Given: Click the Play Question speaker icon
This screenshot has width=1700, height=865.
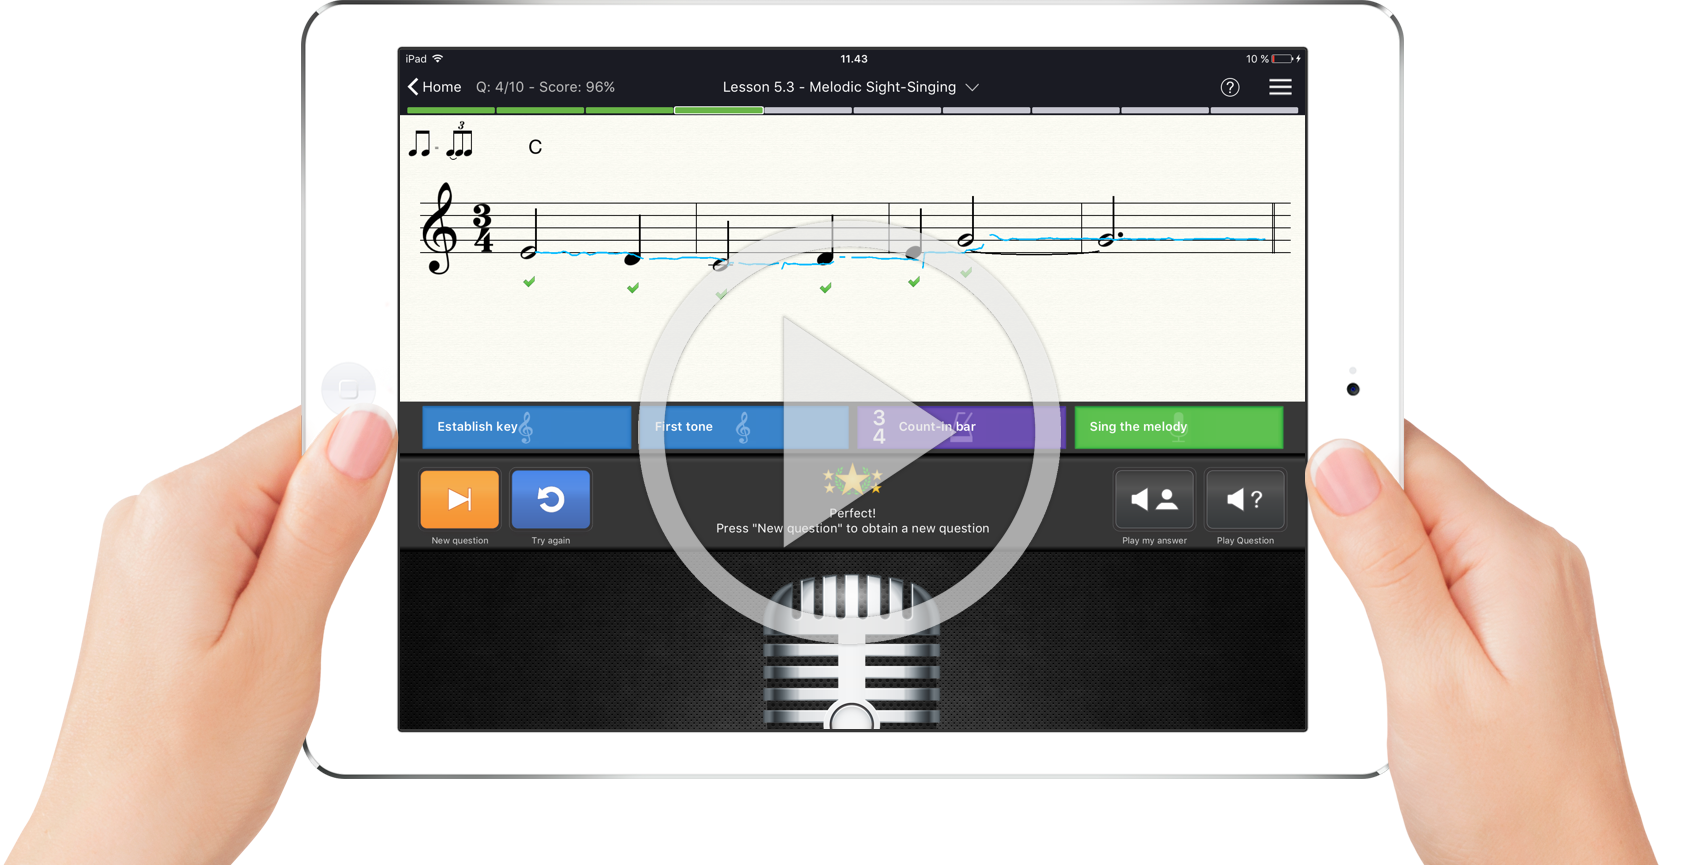Looking at the screenshot, I should pyautogui.click(x=1245, y=499).
